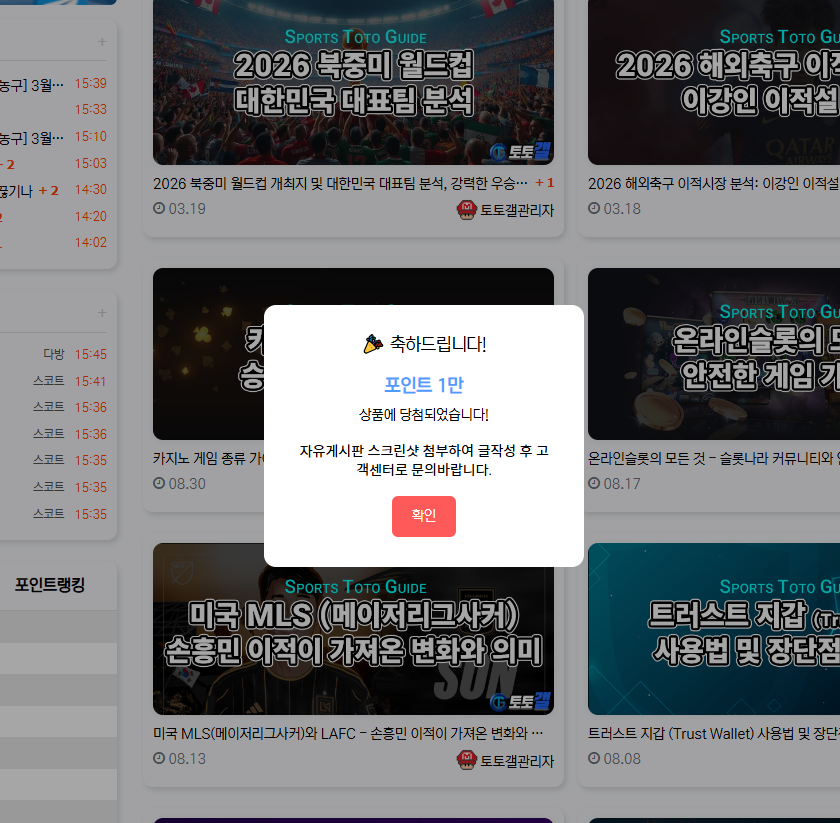The height and width of the screenshot is (823, 840).
Task: Open sidebar post timestamped 15:10
Action: tap(54, 137)
